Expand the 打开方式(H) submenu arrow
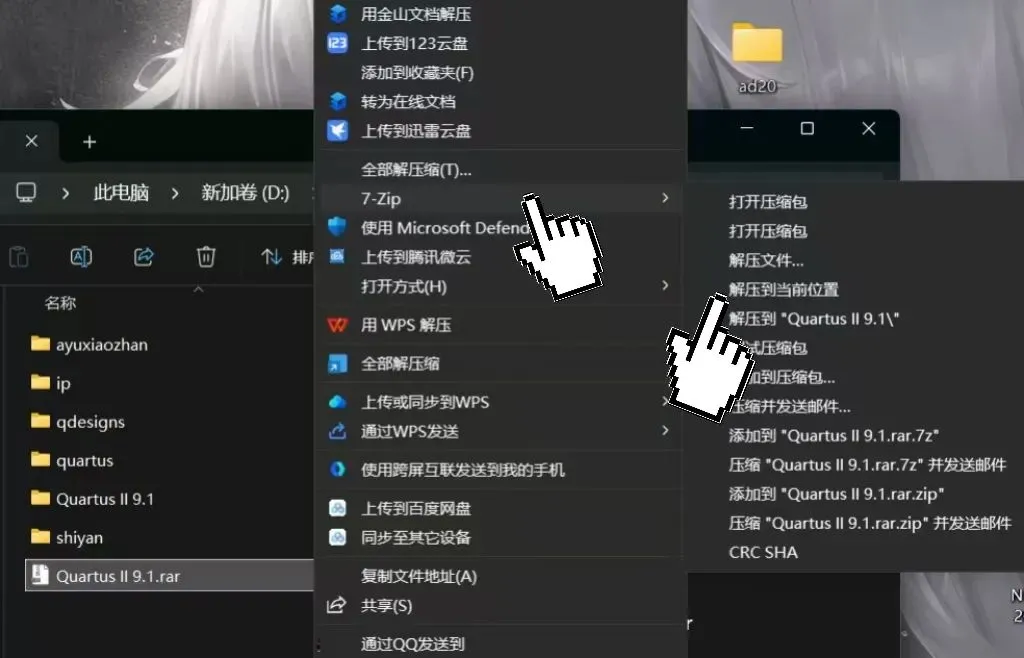The image size is (1024, 658). click(x=665, y=285)
